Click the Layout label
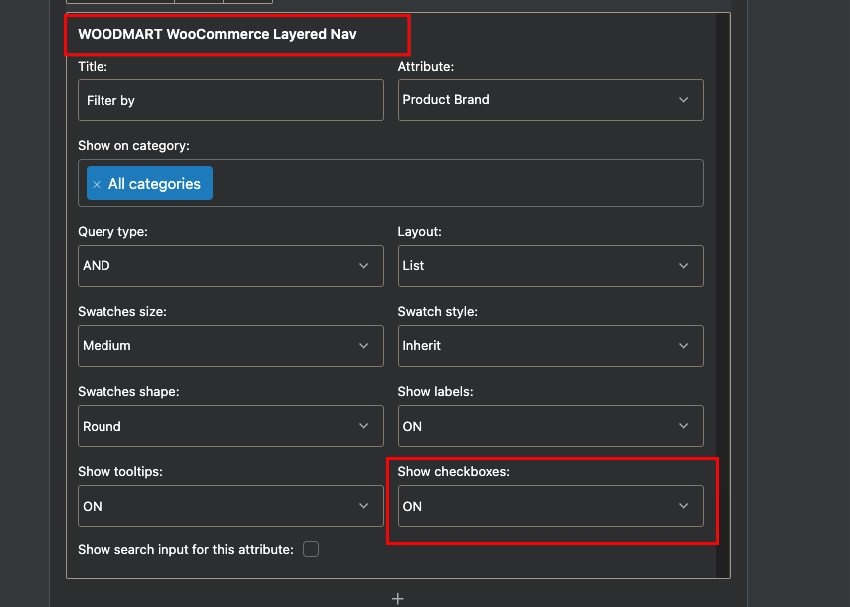 click(420, 232)
